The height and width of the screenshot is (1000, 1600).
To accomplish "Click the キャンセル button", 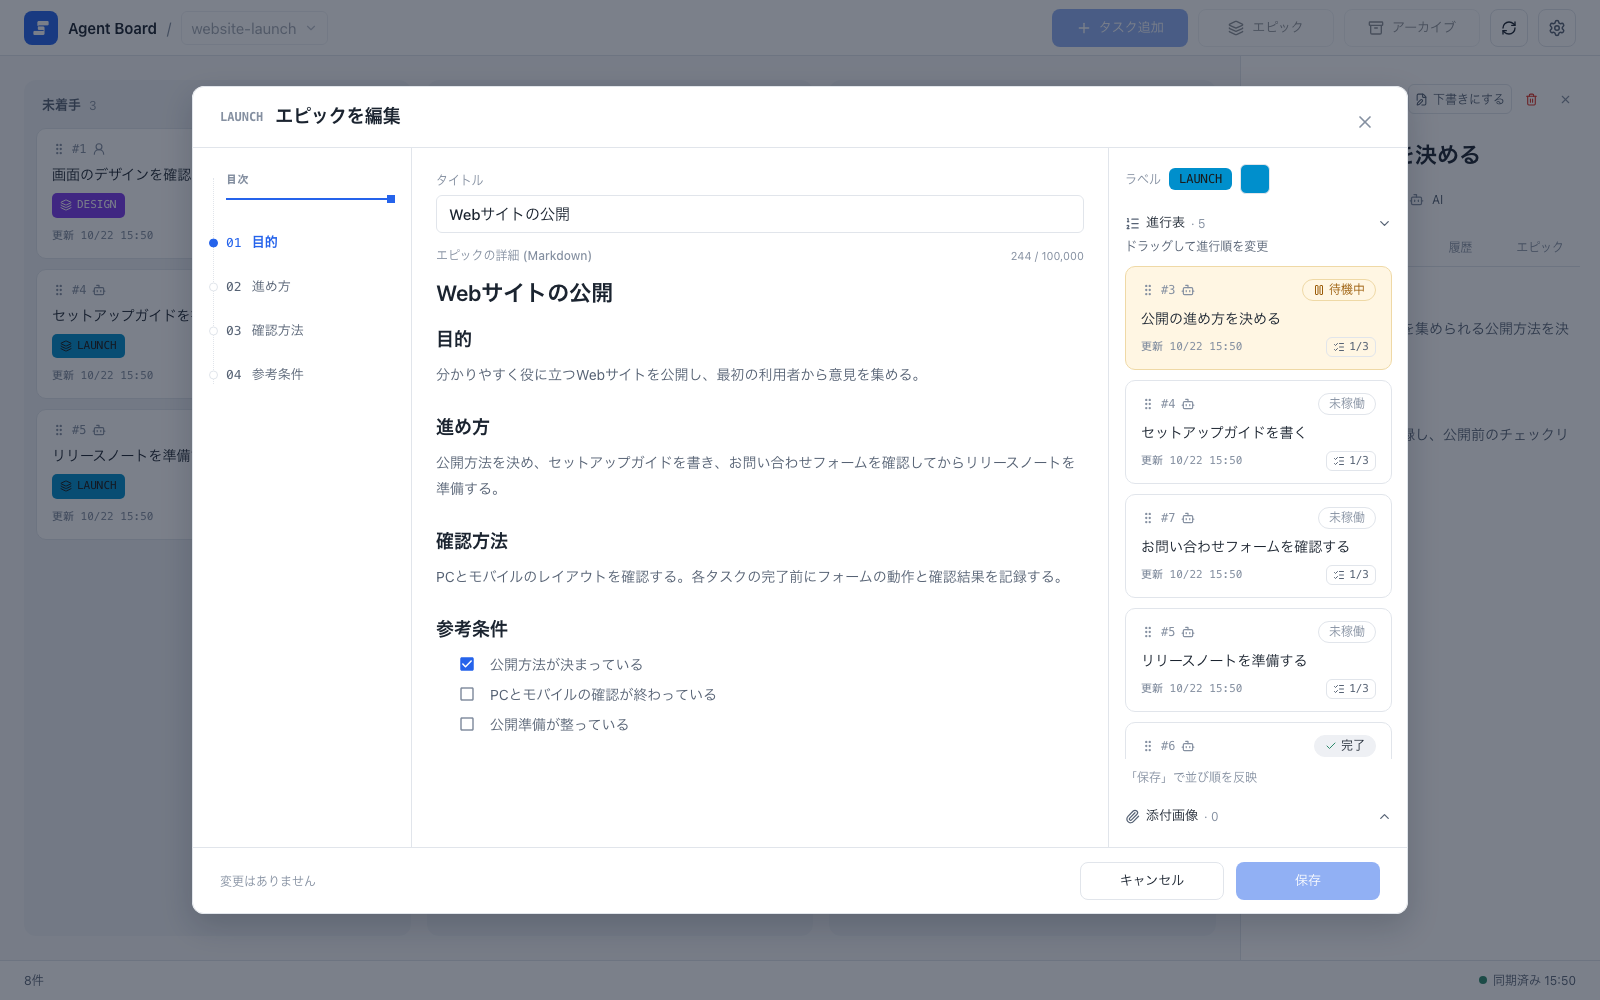I will pos(1152,881).
